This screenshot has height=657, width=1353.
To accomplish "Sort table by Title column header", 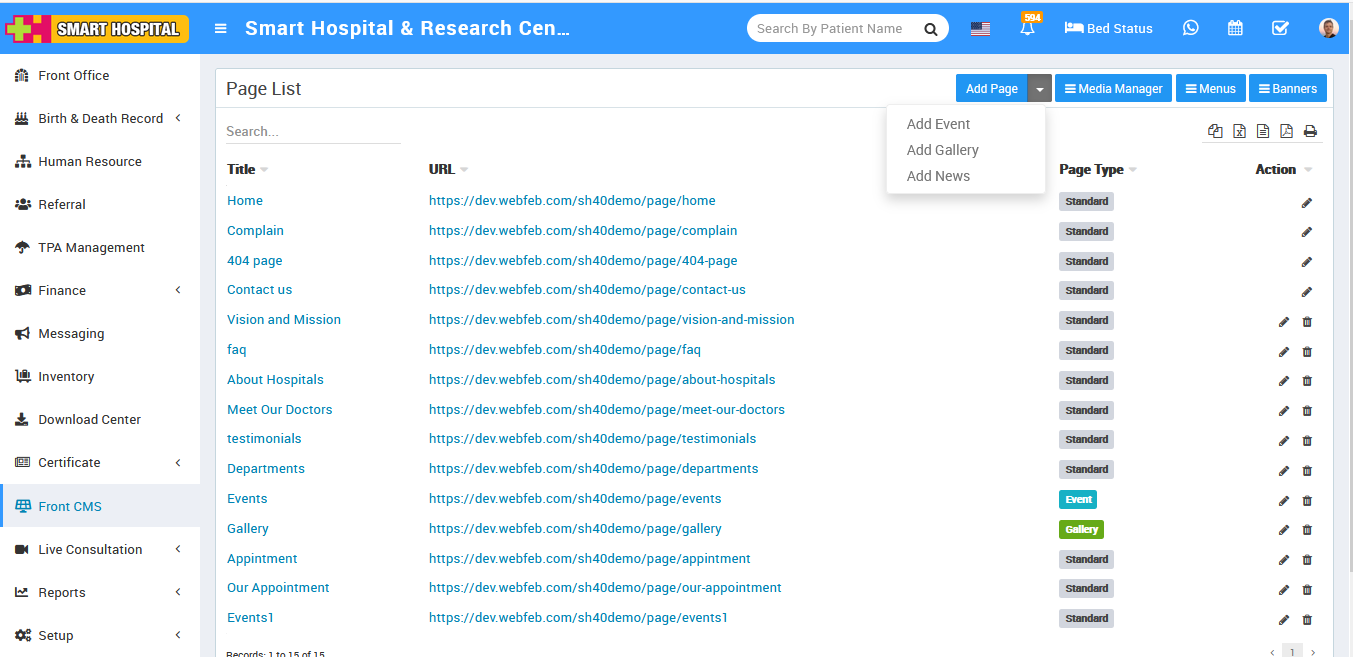I will point(242,169).
